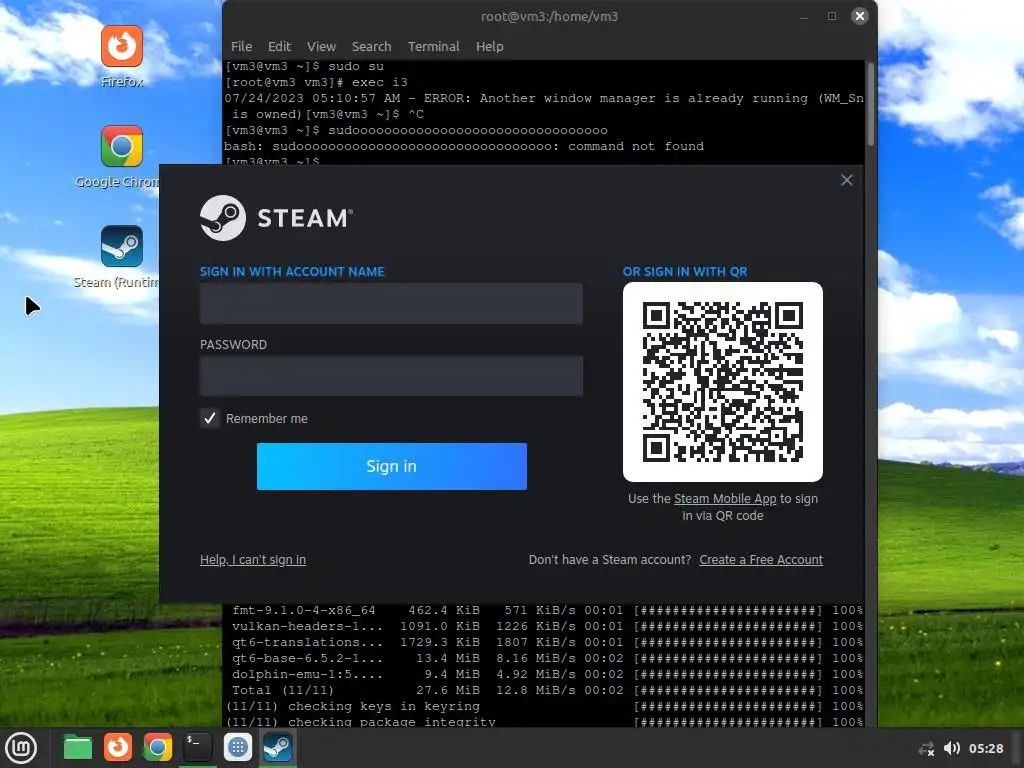Toggle the Remember me checkbox
Screen dimensions: 1024x768
[x=210, y=419]
